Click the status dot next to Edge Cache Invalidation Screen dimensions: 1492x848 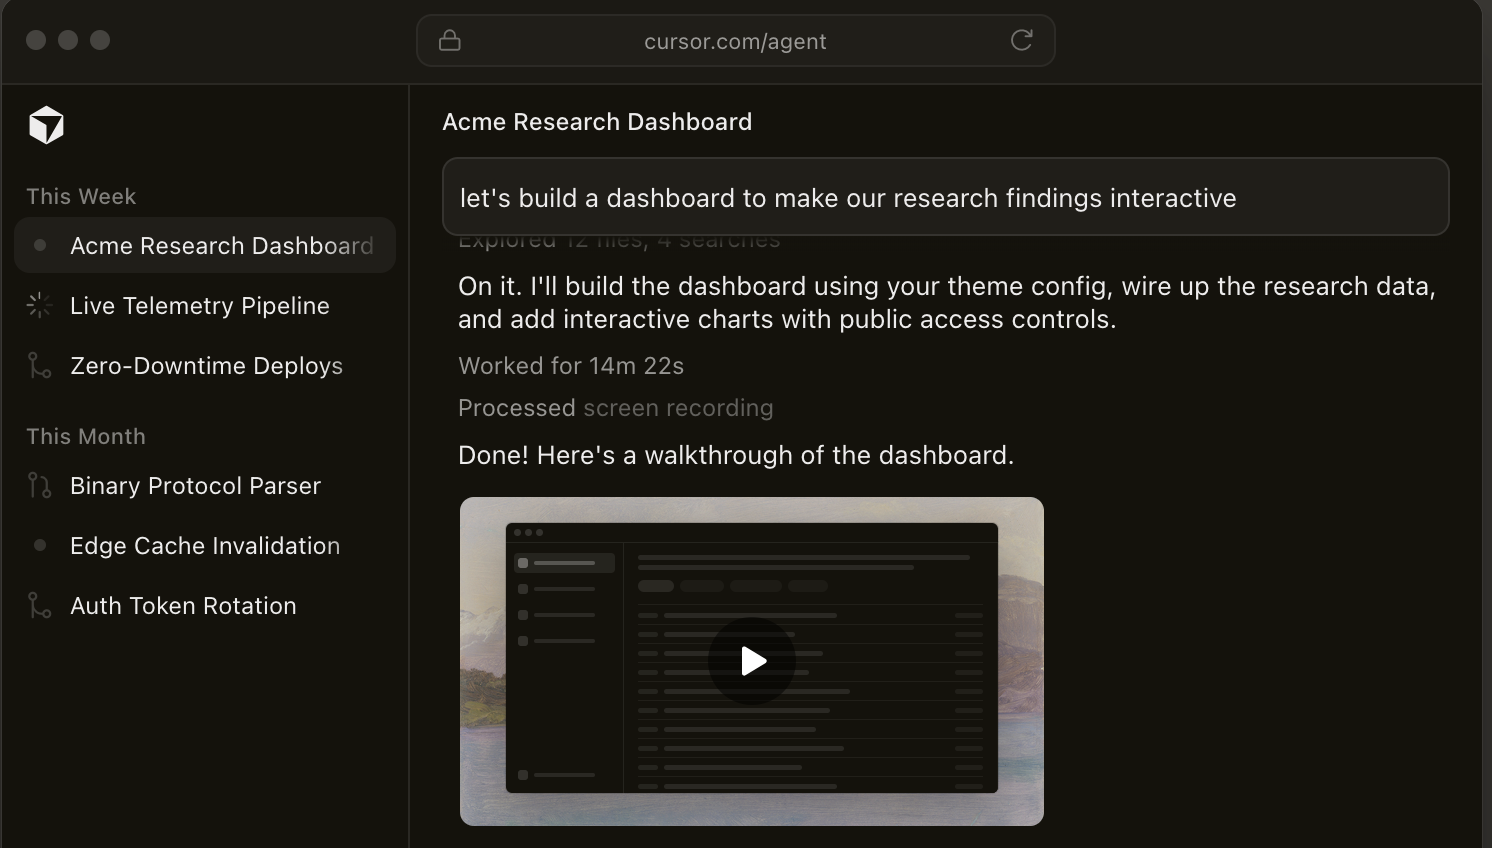point(39,545)
